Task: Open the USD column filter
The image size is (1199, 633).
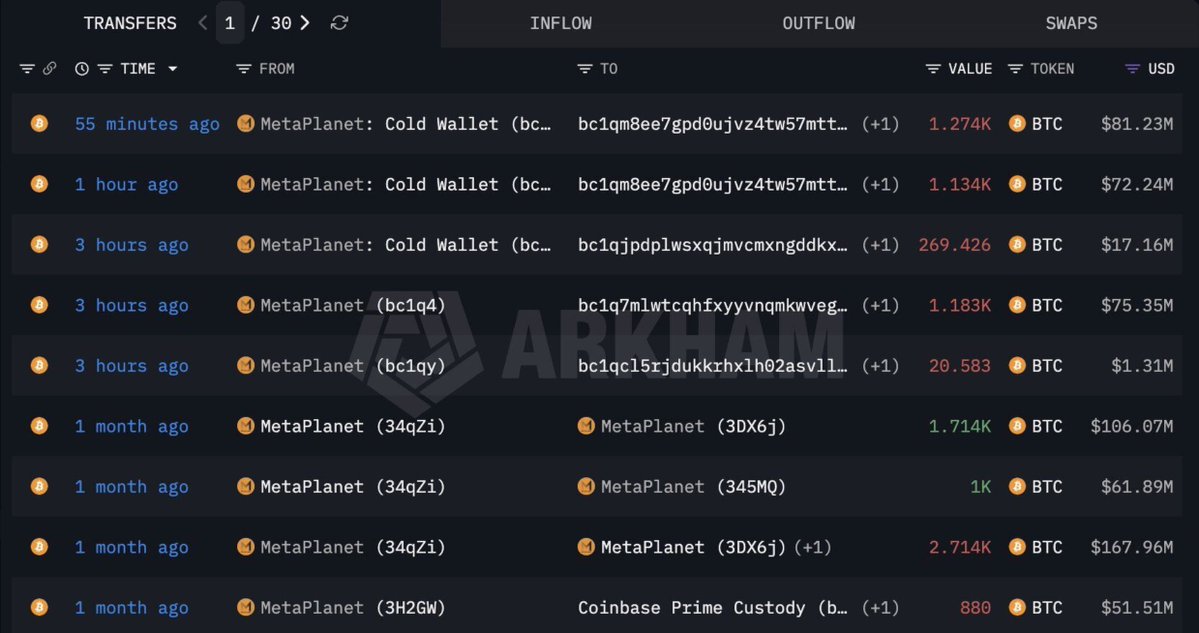Action: tap(1132, 69)
